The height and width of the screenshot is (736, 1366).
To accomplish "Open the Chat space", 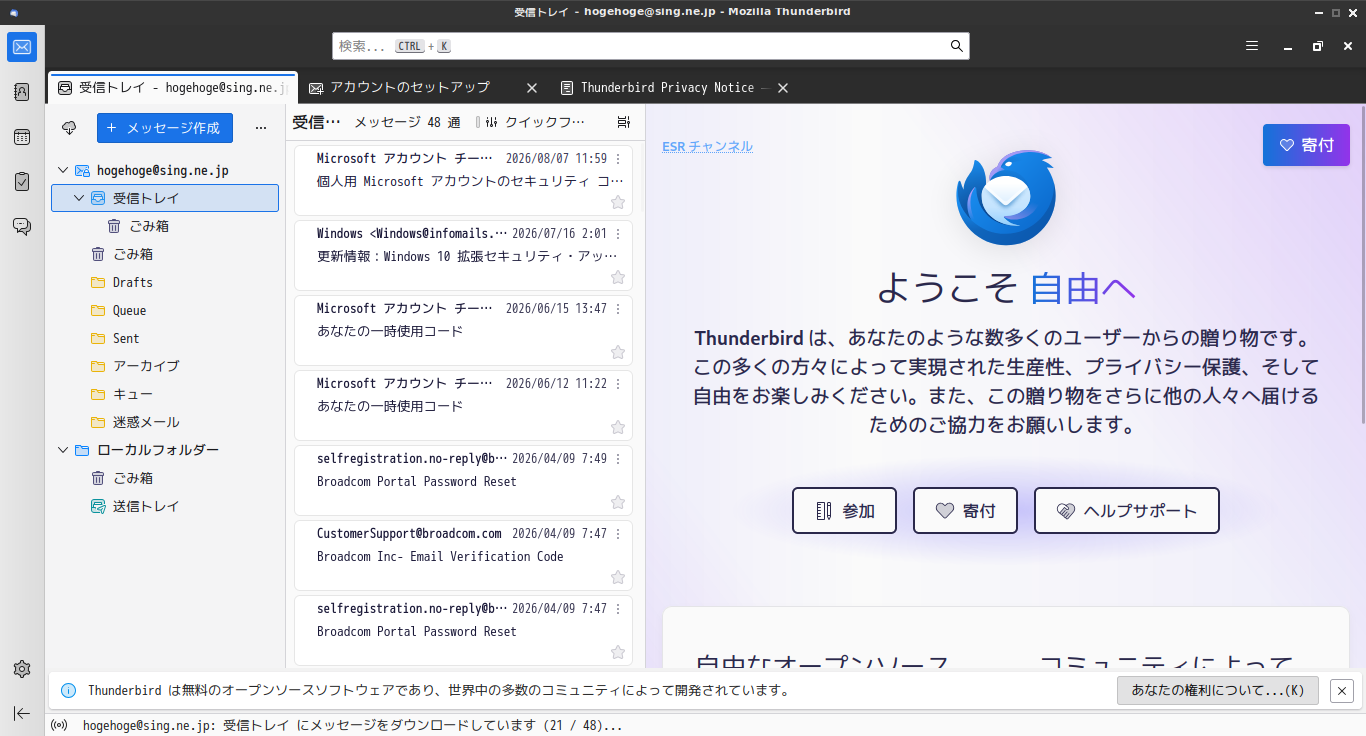I will click(22, 227).
